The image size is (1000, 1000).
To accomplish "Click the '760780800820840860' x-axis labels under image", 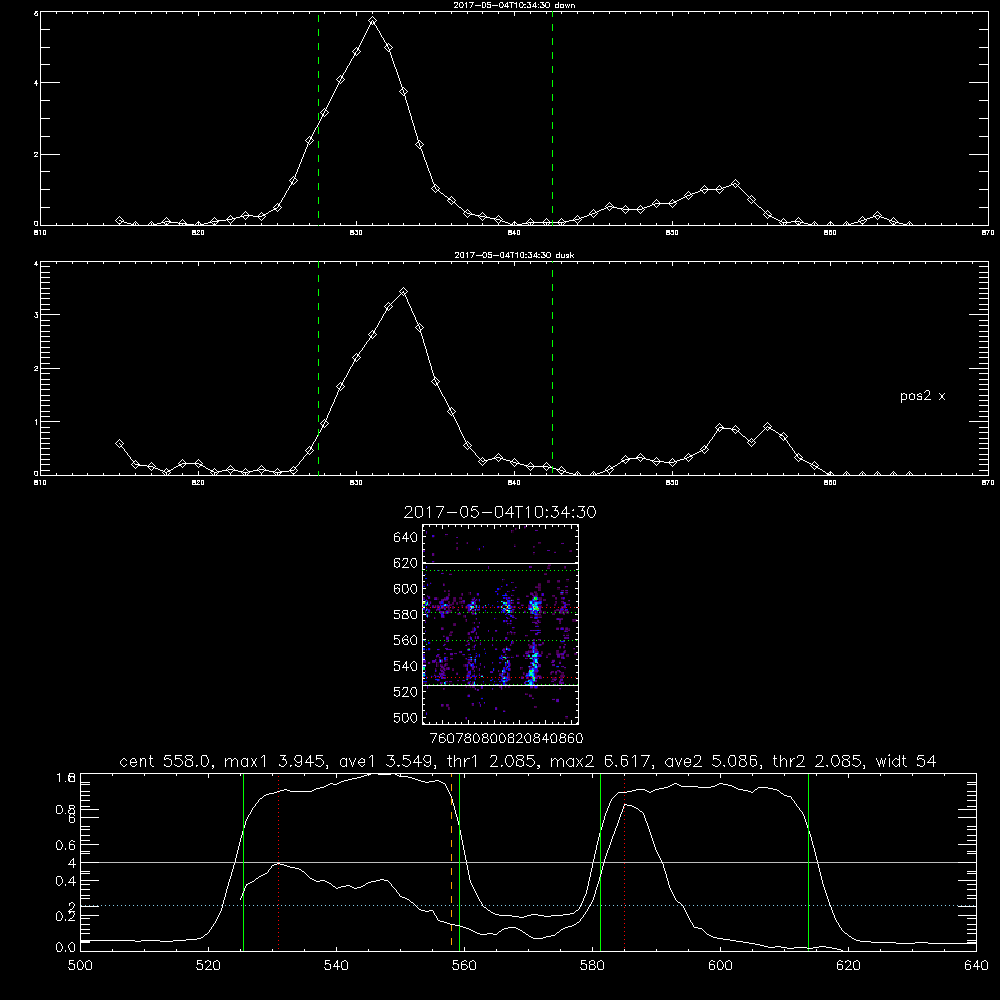I will [x=506, y=739].
